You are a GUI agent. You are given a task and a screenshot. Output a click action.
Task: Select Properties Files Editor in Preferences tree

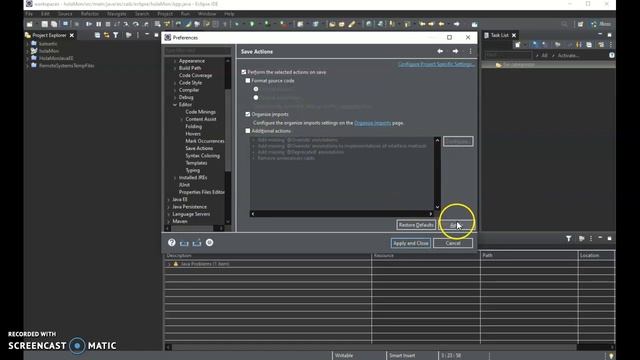tap(202, 192)
